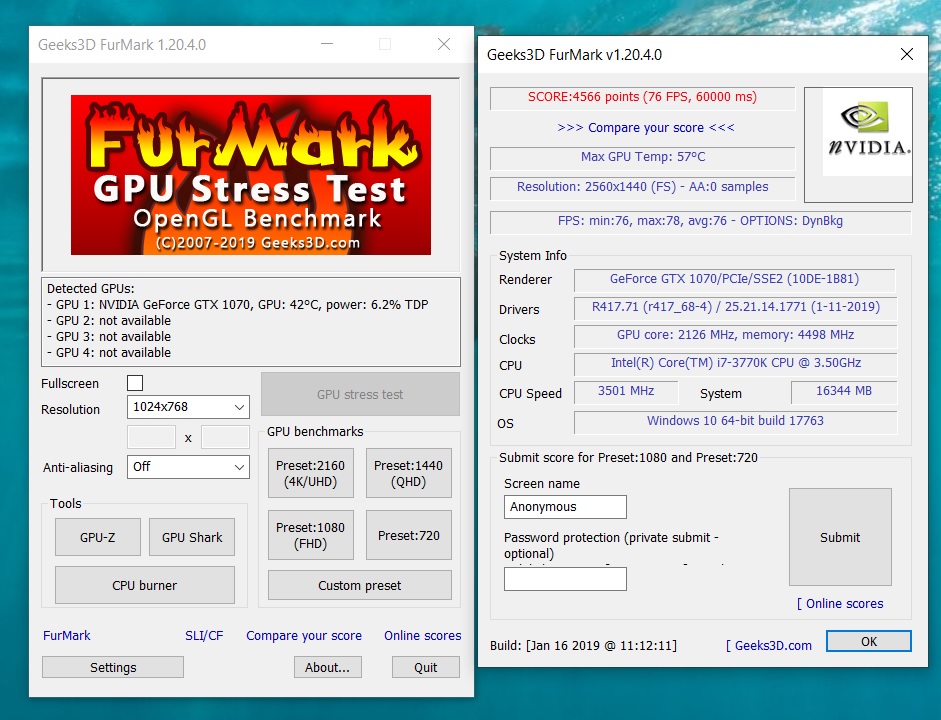
Task: Open the FurMark link in main window
Action: tap(67, 635)
